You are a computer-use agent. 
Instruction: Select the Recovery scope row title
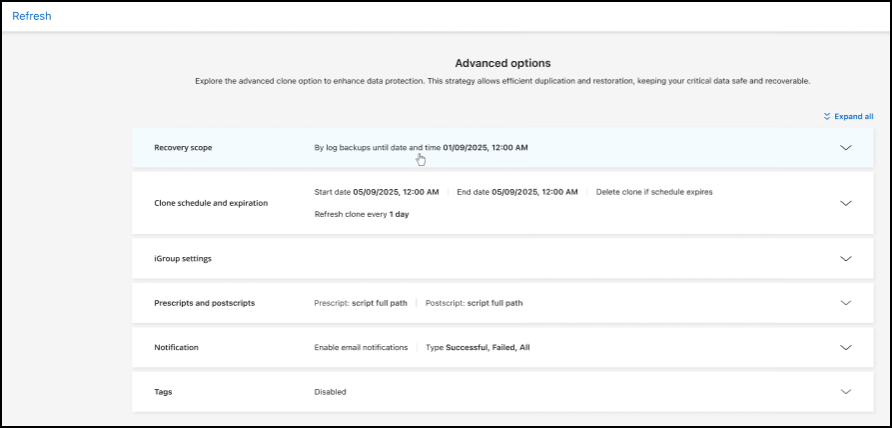click(x=183, y=148)
